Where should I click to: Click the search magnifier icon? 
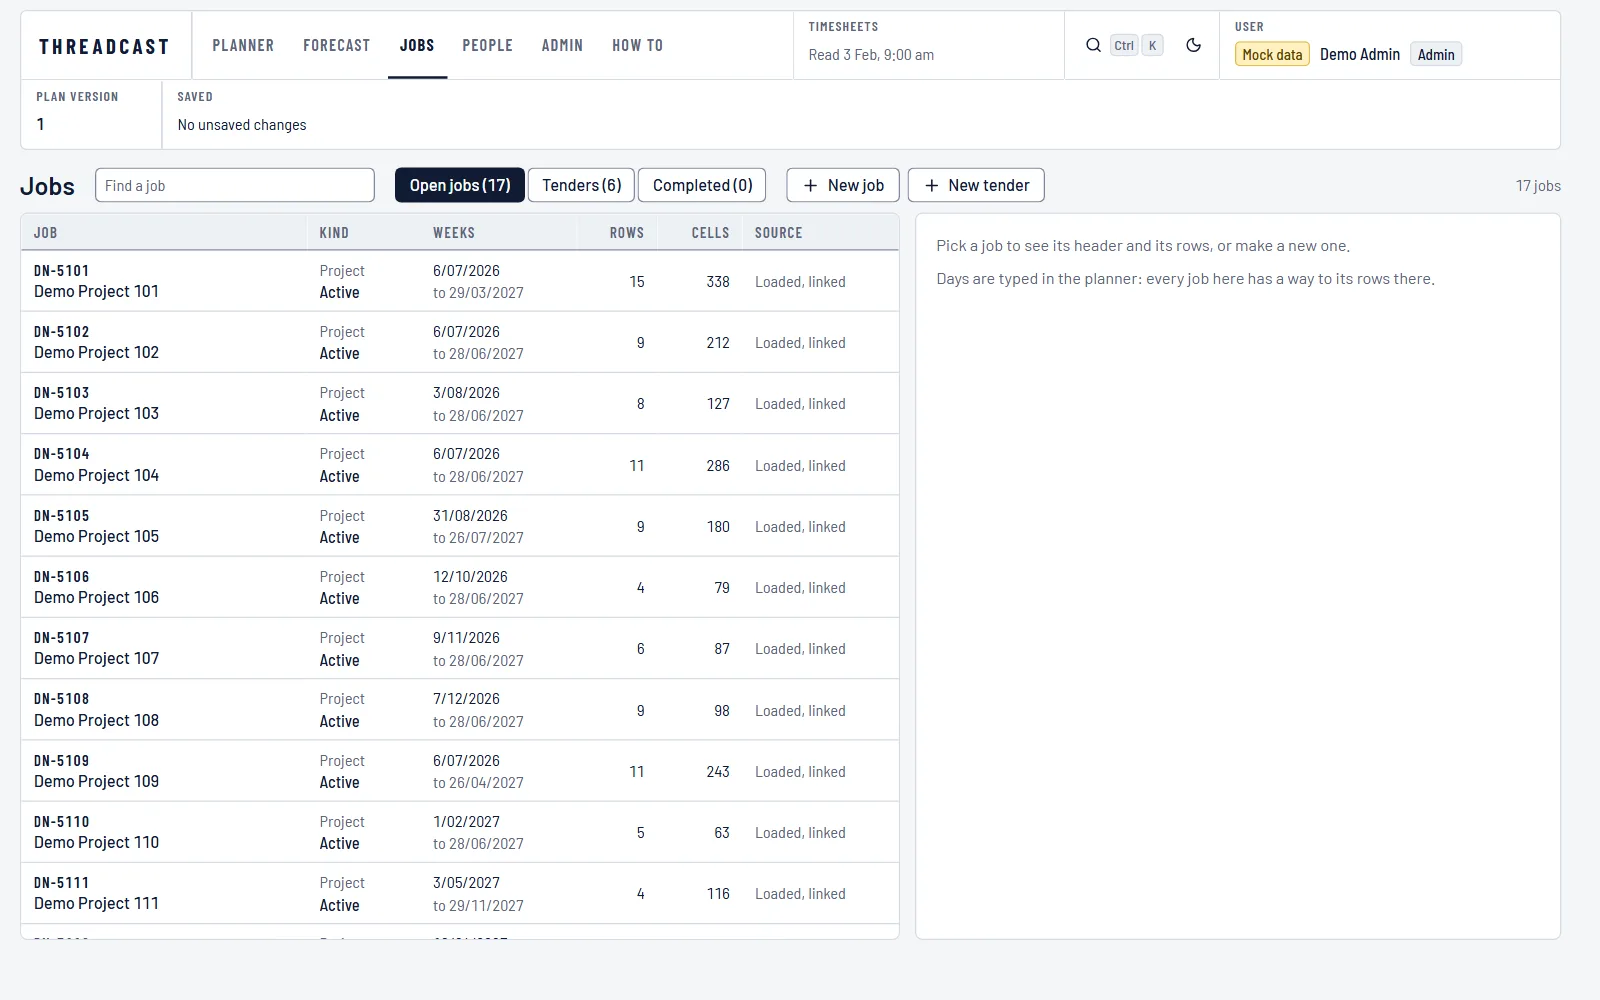tap(1093, 45)
